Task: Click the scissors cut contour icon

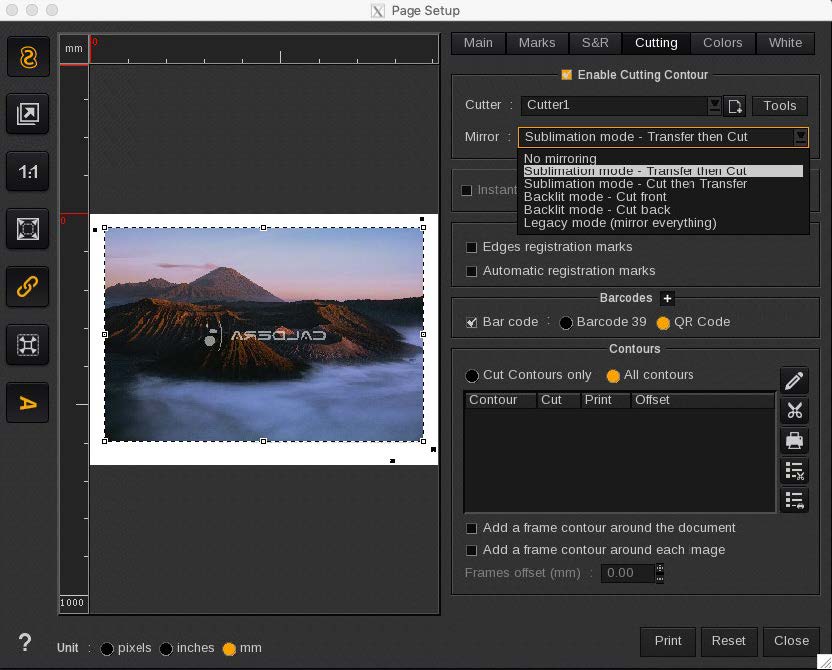Action: 794,411
